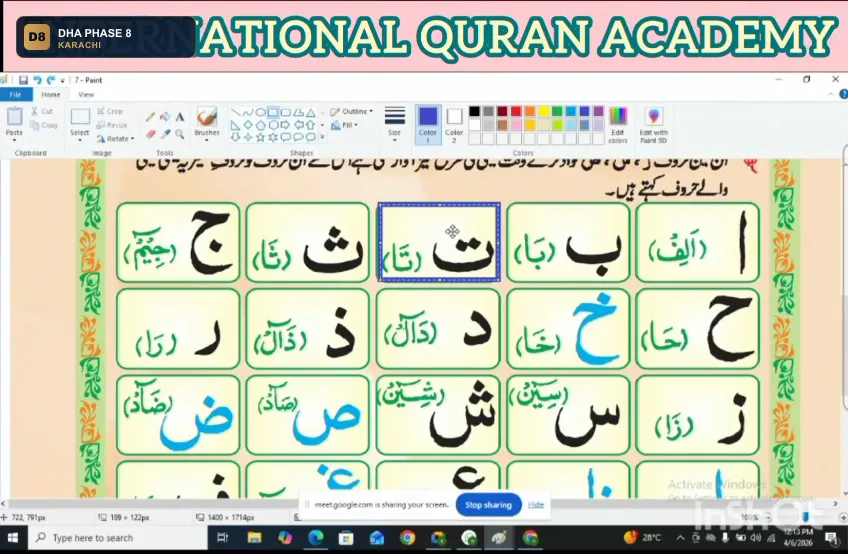Screen dimensions: 848x554
Task: Open File Explorer from the taskbar
Action: pos(254,538)
